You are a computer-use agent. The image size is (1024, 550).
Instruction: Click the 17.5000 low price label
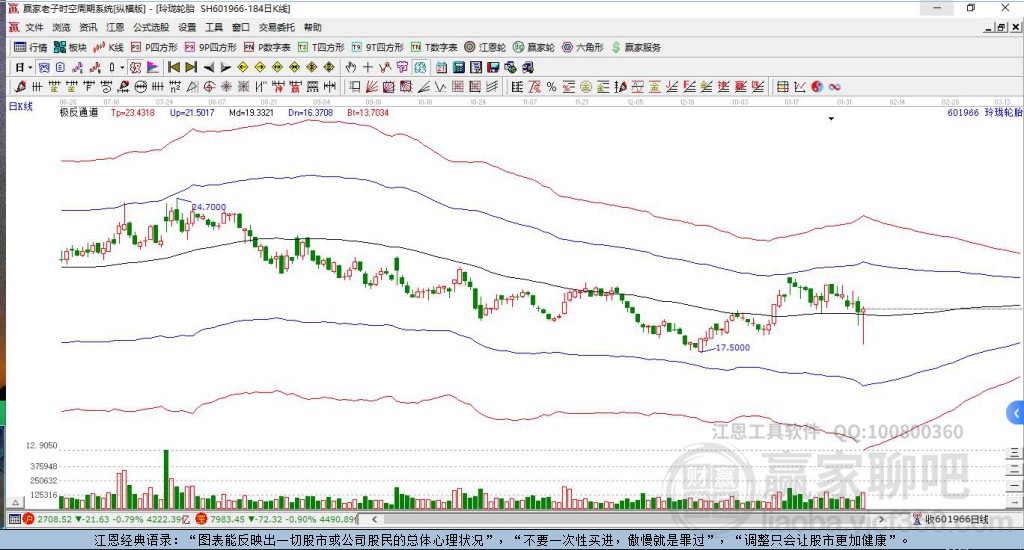pyautogui.click(x=733, y=348)
